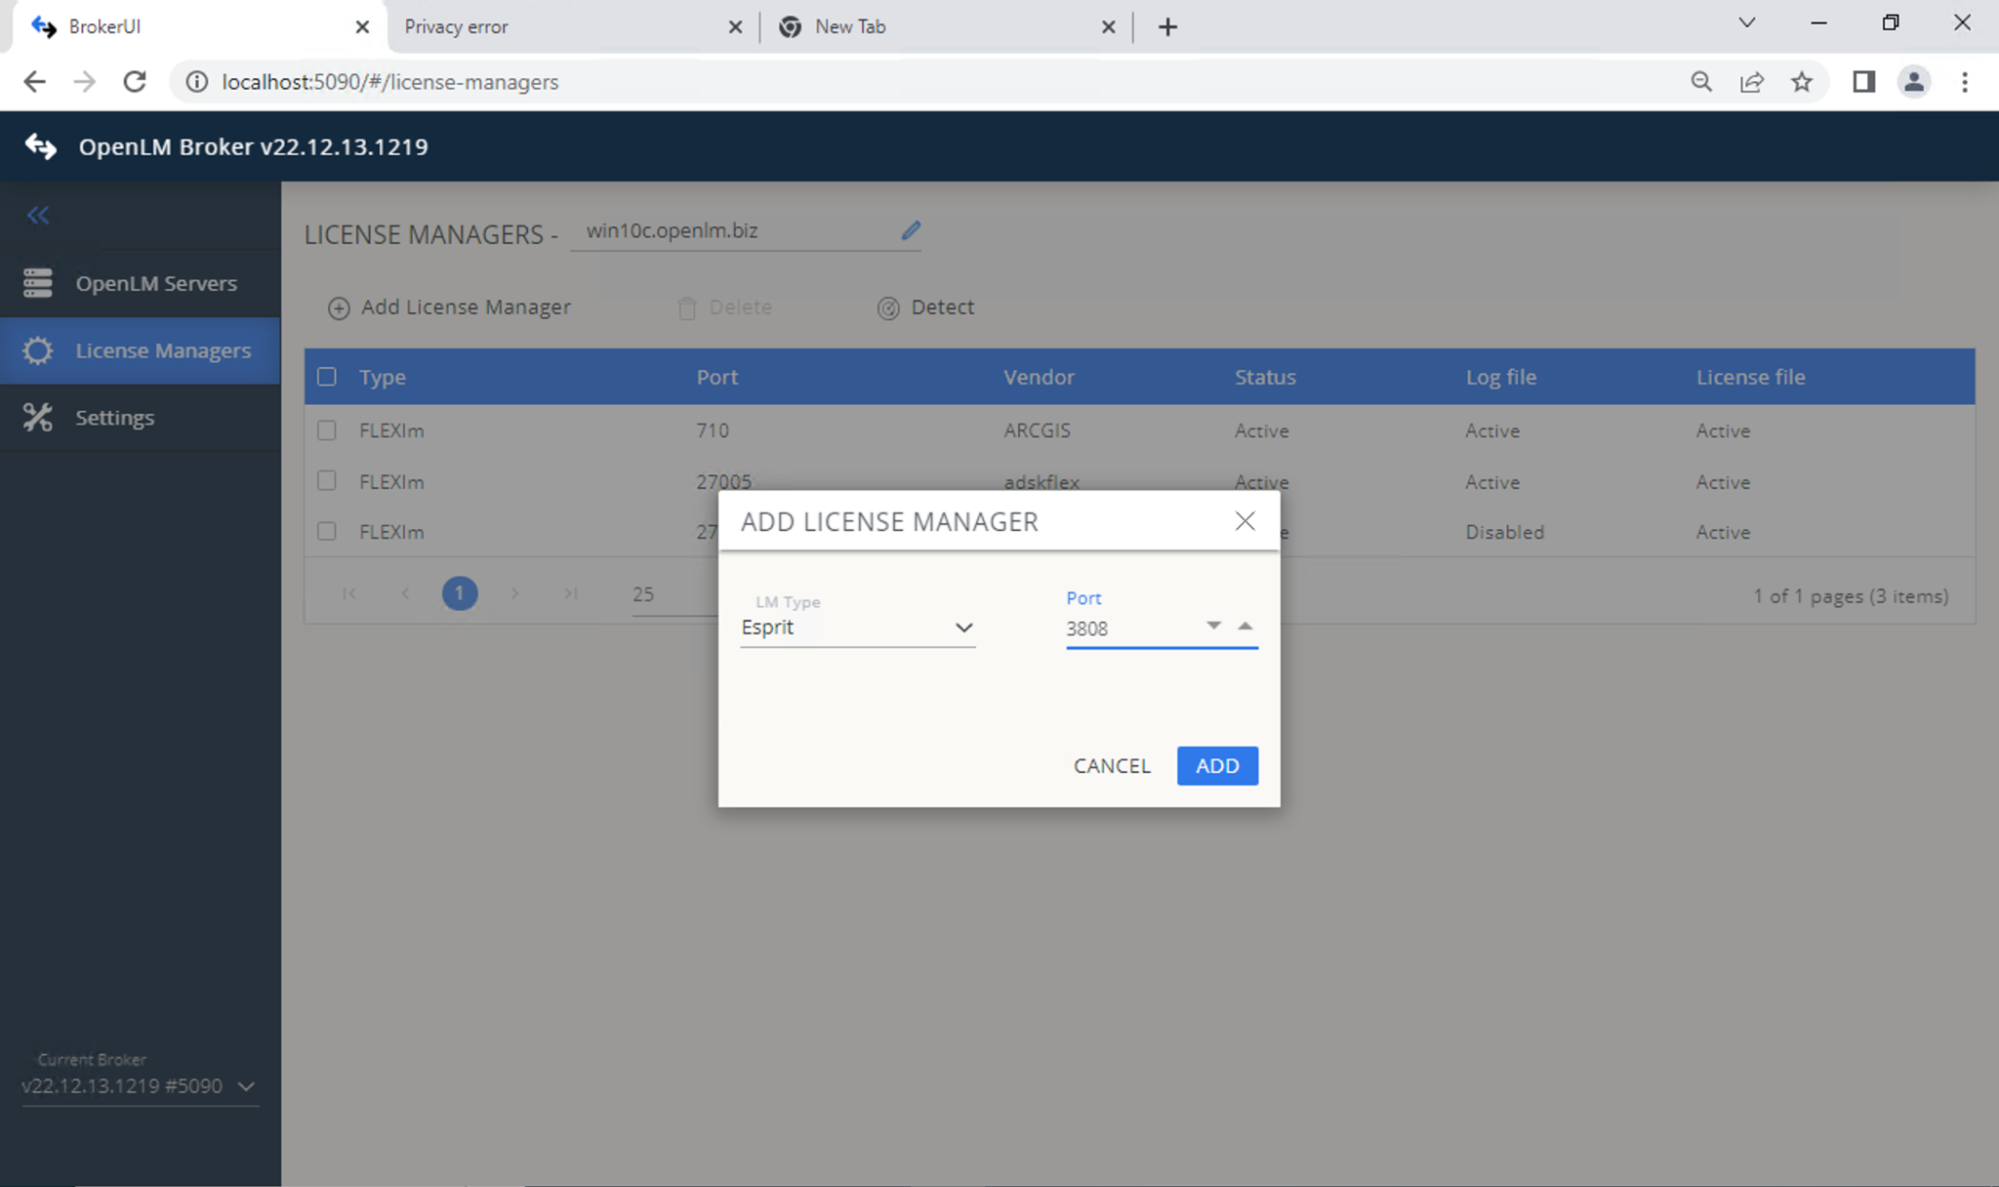
Task: Increase the Port value with up stepper arrow
Action: 1244,624
